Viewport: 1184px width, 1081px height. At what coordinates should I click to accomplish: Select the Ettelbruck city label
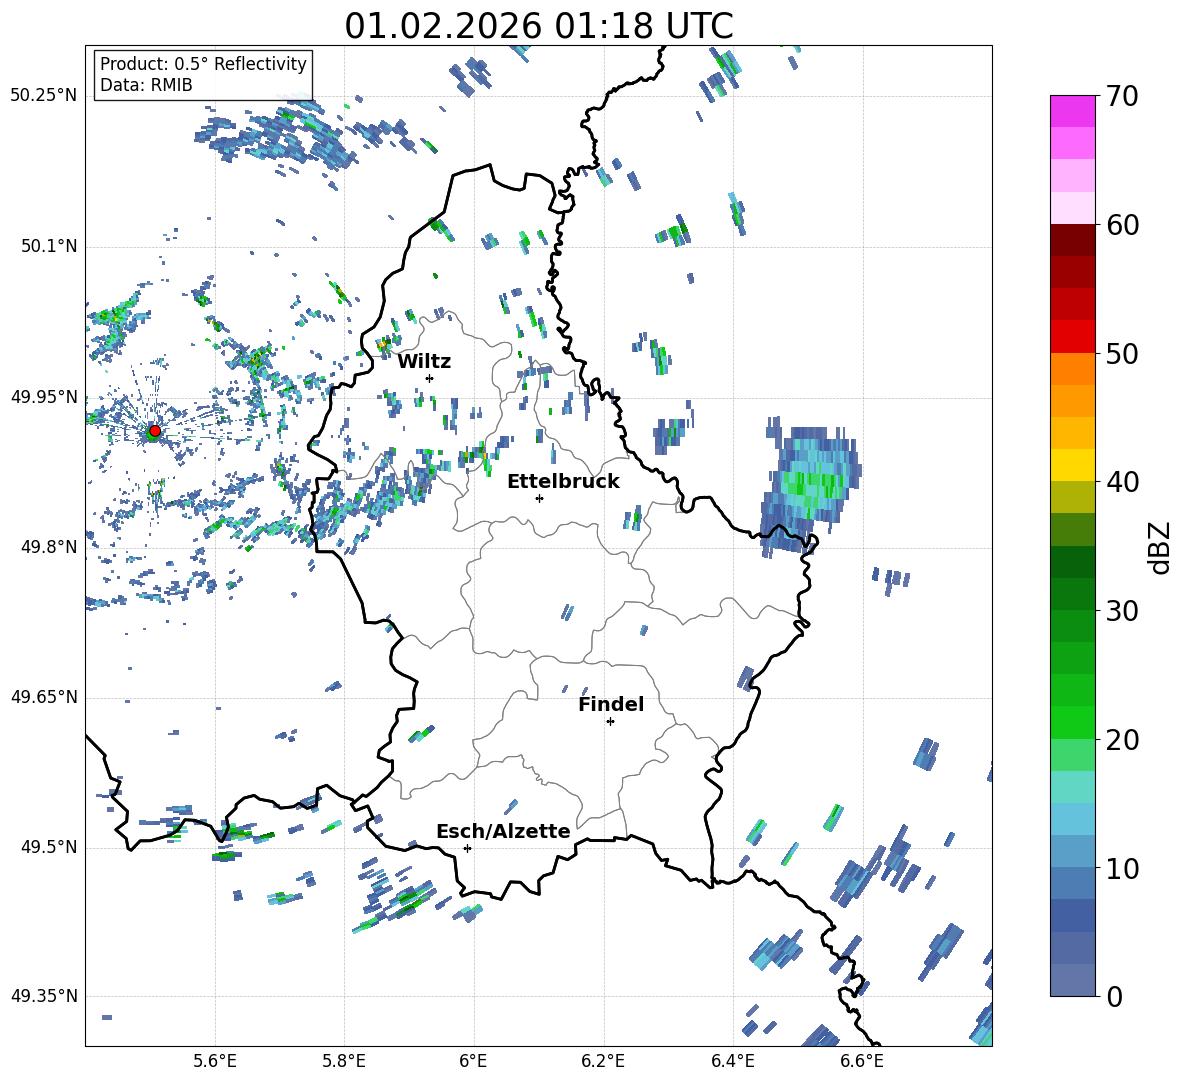click(563, 481)
